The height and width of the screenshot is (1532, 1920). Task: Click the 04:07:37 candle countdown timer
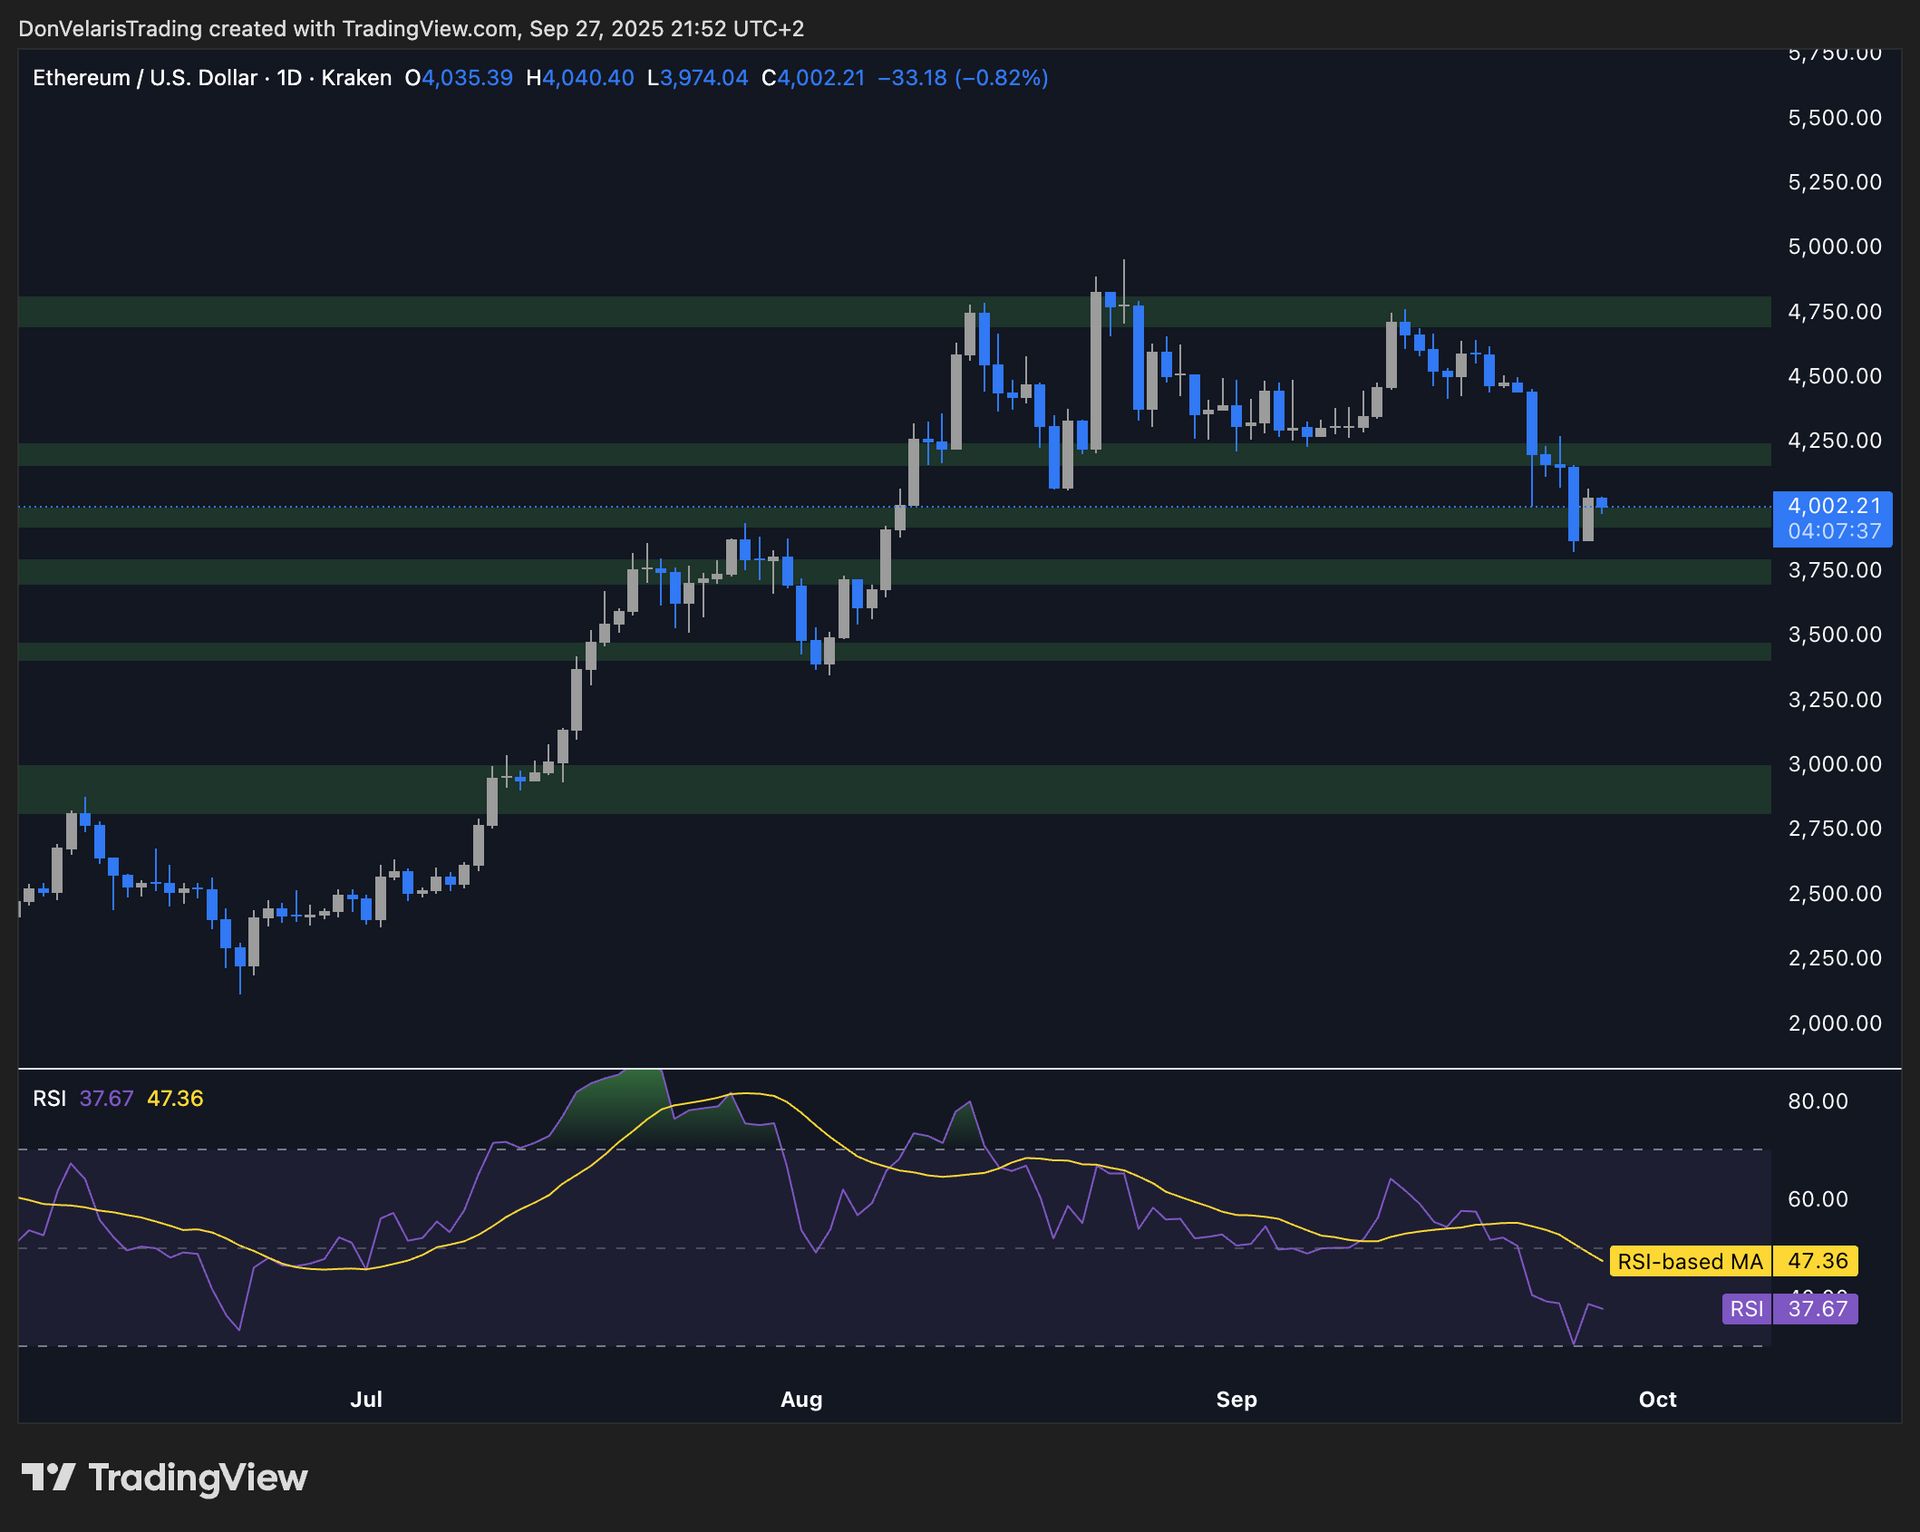(x=1833, y=531)
